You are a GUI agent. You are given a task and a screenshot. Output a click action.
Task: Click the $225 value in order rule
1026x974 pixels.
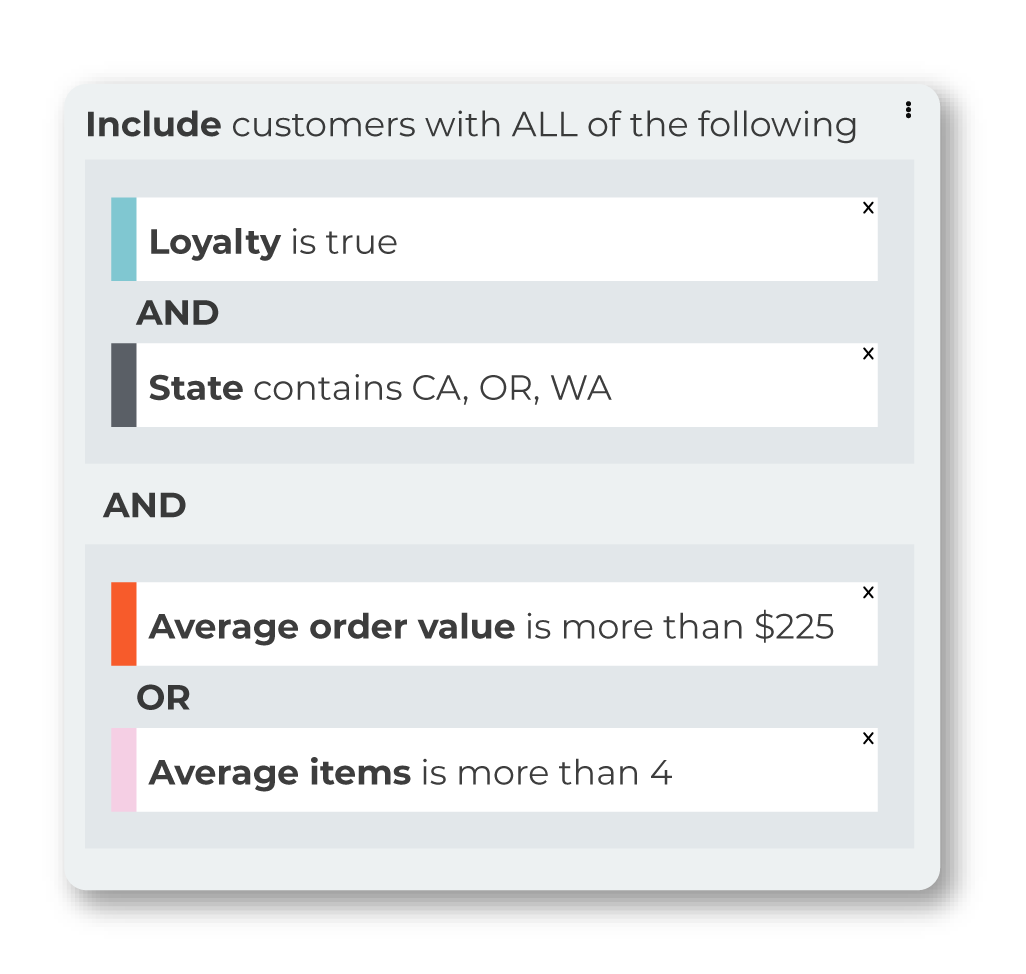tap(794, 627)
